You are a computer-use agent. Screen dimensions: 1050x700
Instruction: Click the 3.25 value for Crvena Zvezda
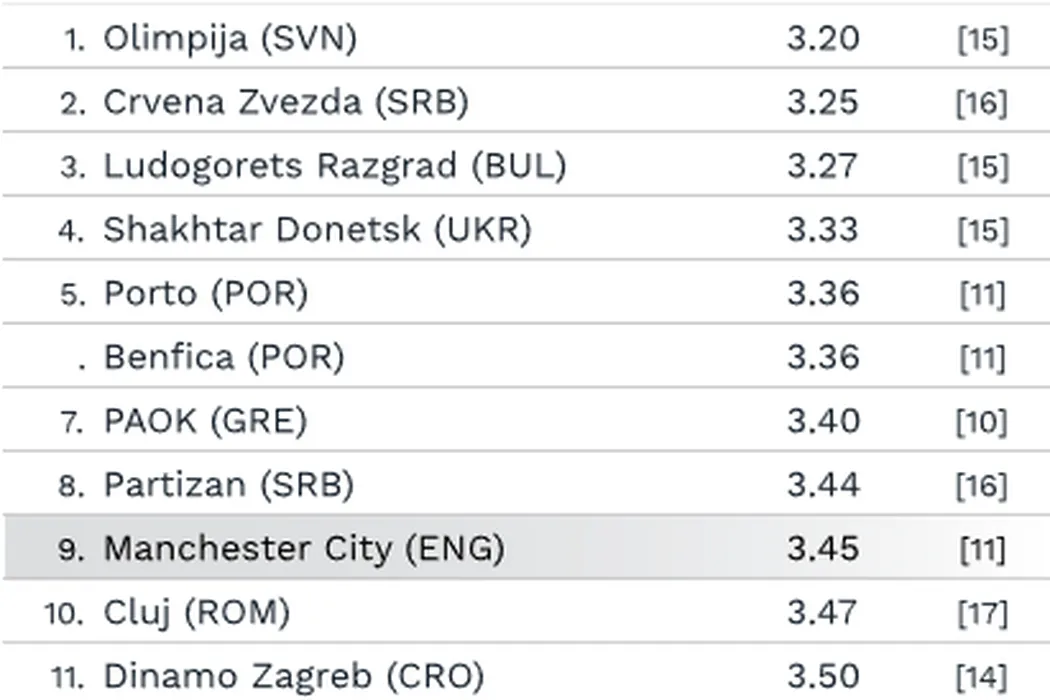coord(822,103)
